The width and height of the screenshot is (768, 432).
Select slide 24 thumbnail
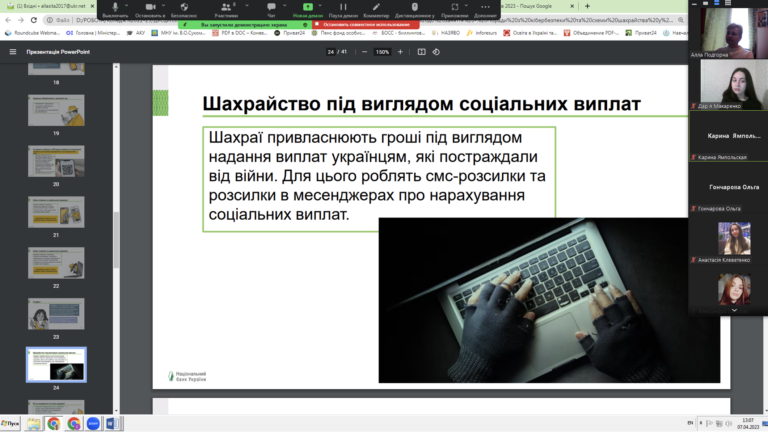pos(56,365)
